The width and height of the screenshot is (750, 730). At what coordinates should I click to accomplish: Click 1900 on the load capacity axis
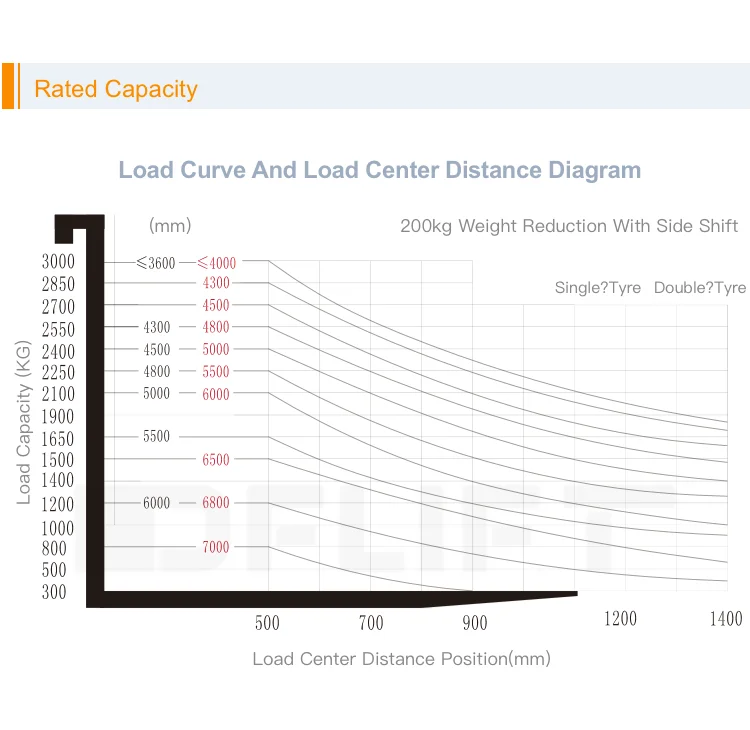tap(58, 416)
